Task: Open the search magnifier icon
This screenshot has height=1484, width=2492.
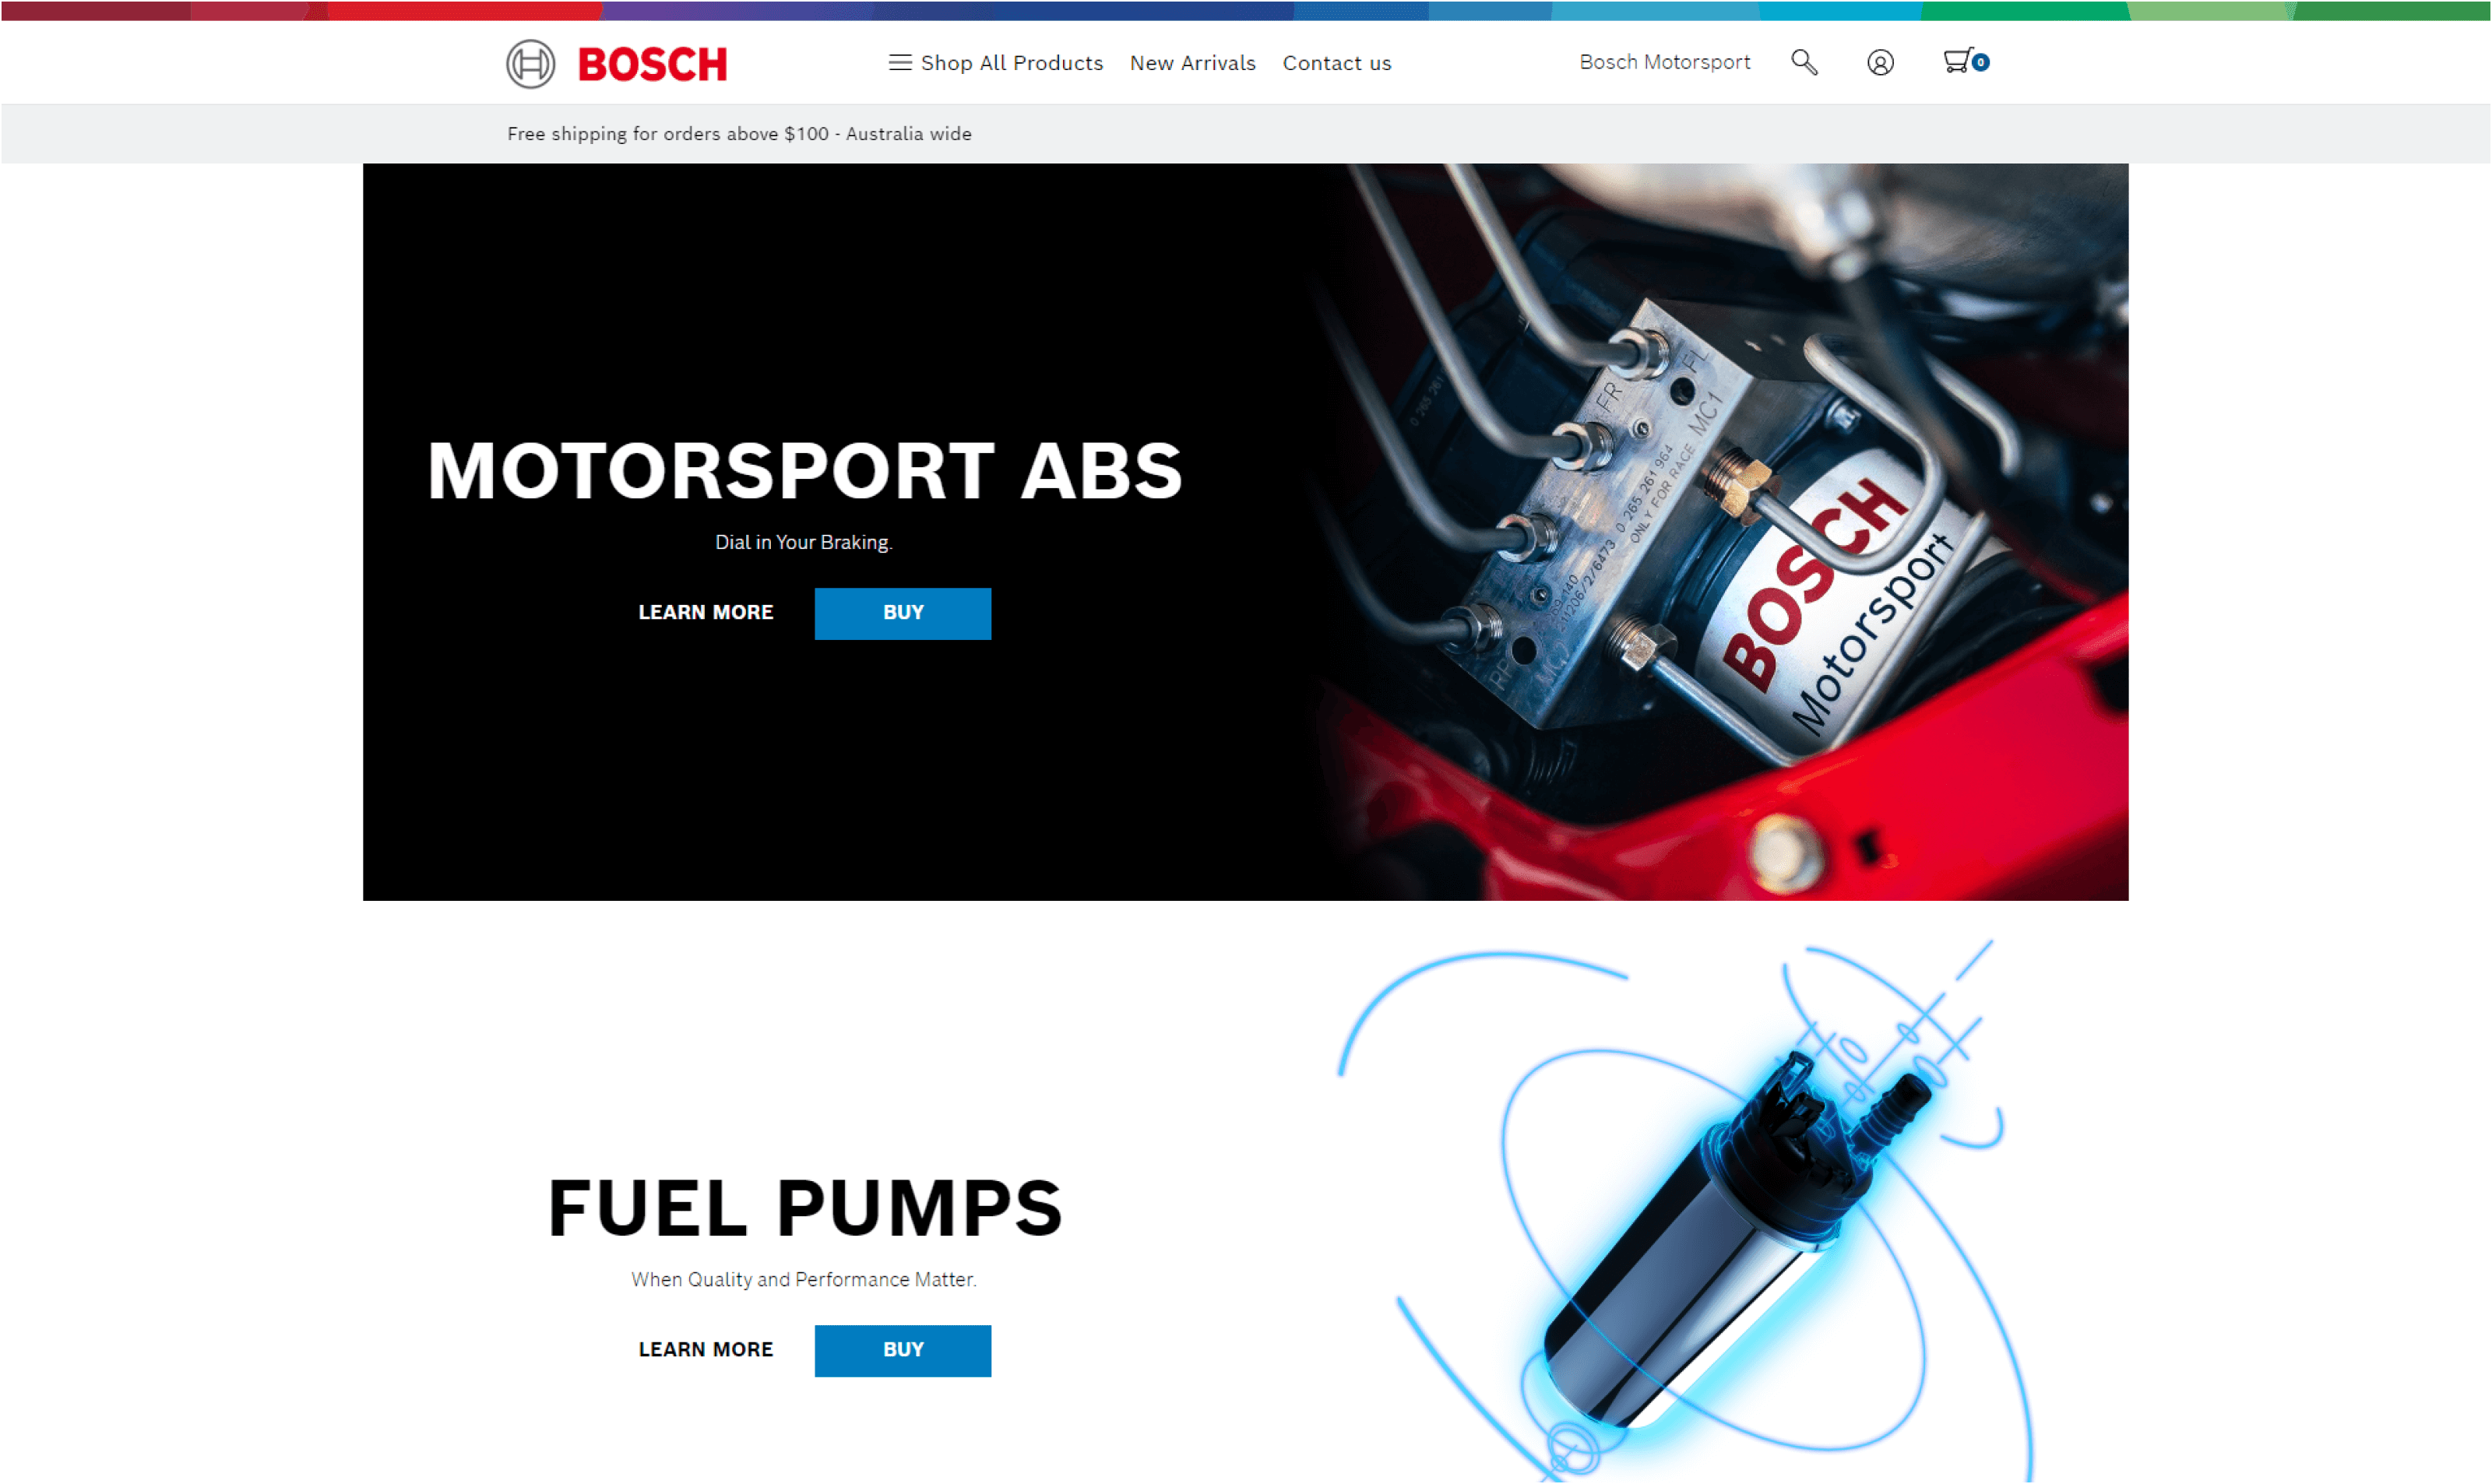Action: (1804, 62)
